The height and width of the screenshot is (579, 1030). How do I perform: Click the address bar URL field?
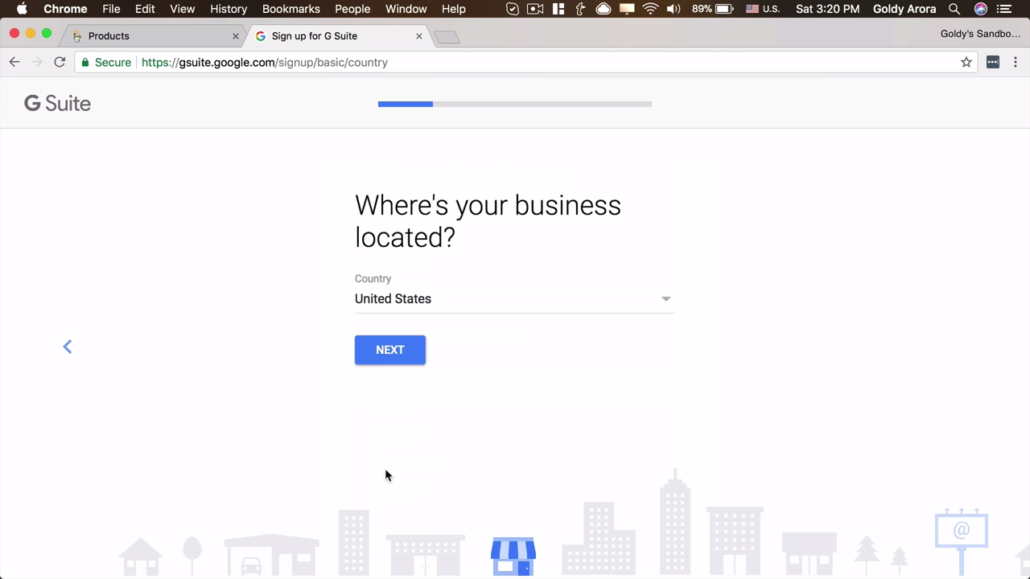coord(526,62)
